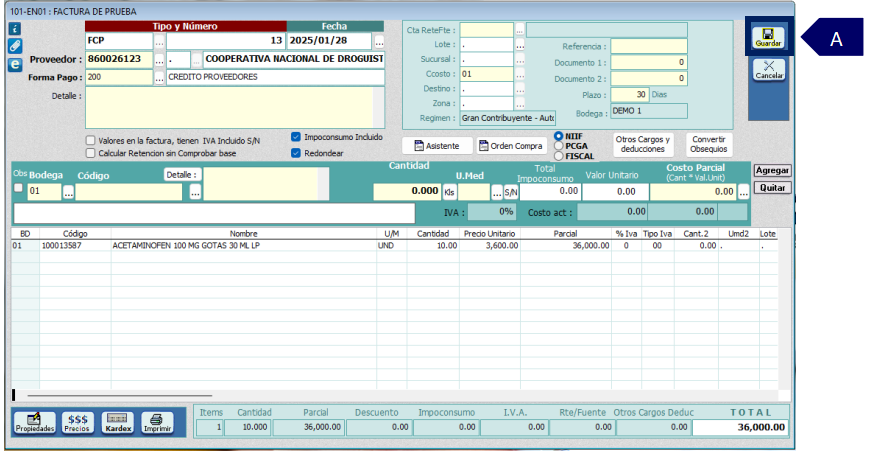Click the Guardar save icon

click(x=768, y=38)
